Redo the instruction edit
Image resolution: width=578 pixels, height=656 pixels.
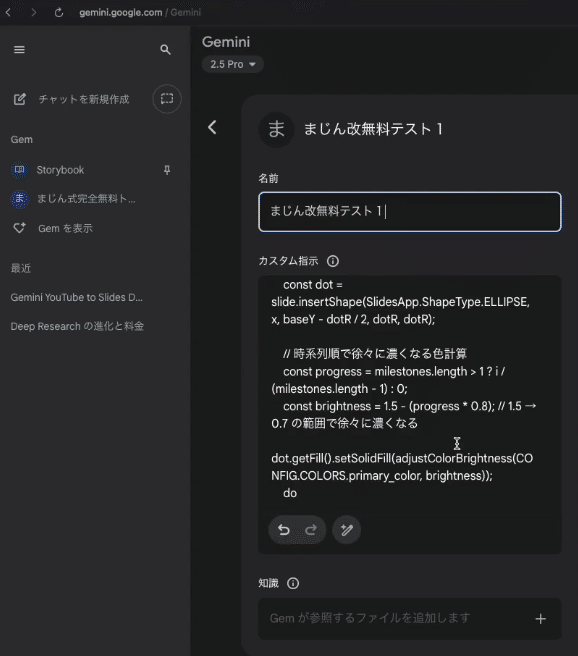coord(310,530)
